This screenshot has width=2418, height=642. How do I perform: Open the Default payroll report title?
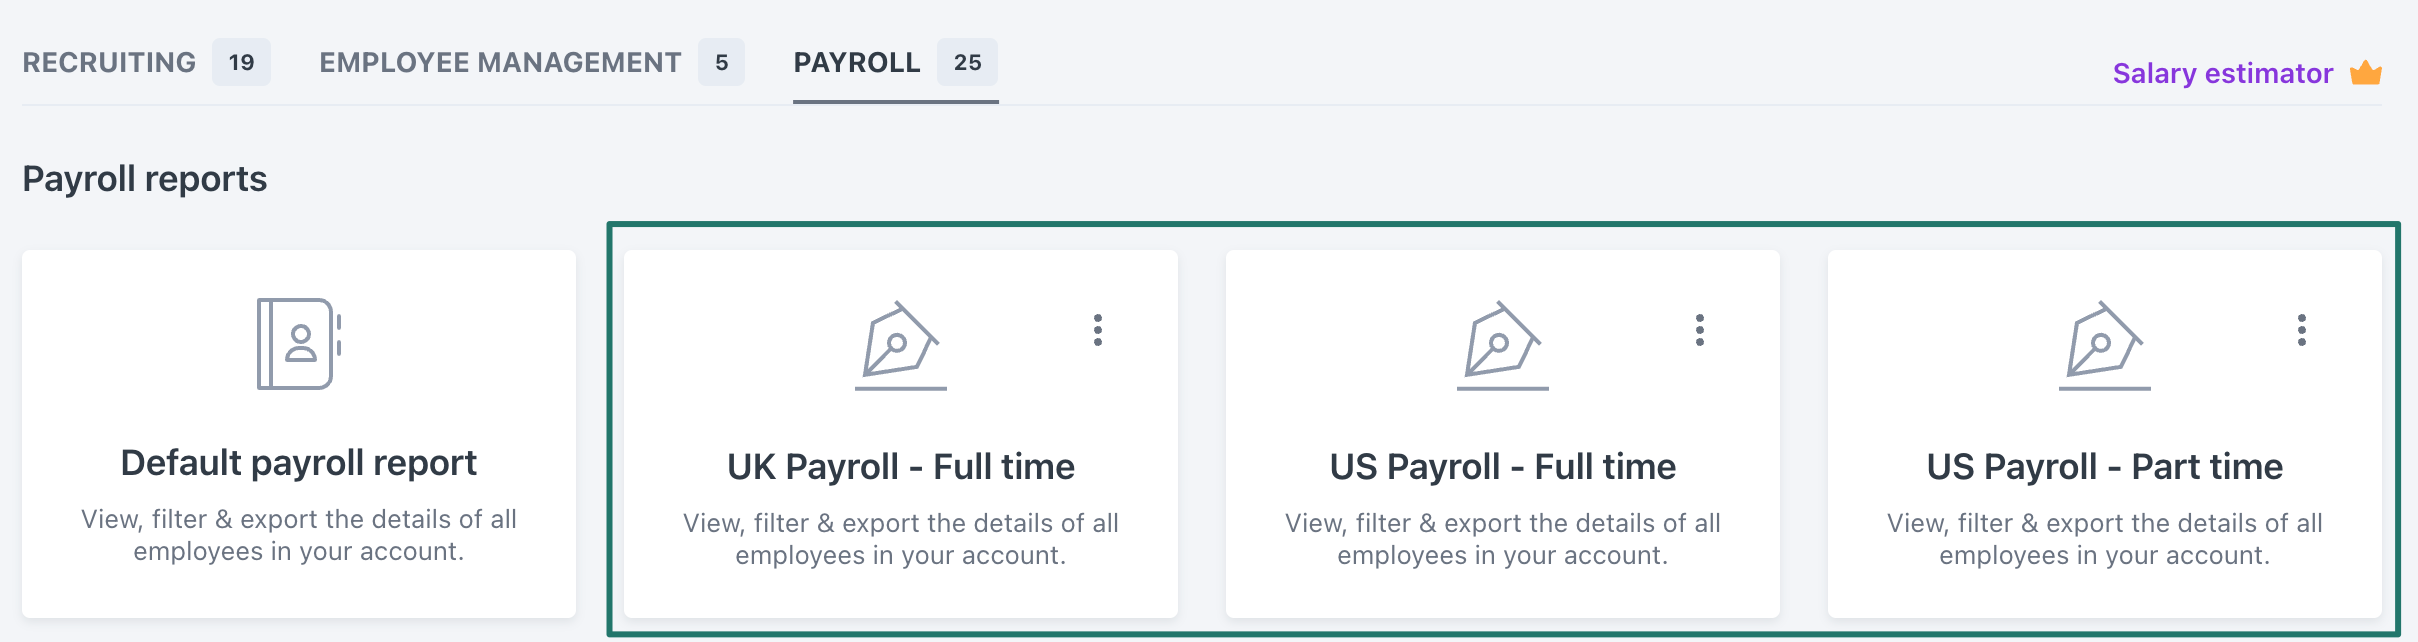point(298,463)
